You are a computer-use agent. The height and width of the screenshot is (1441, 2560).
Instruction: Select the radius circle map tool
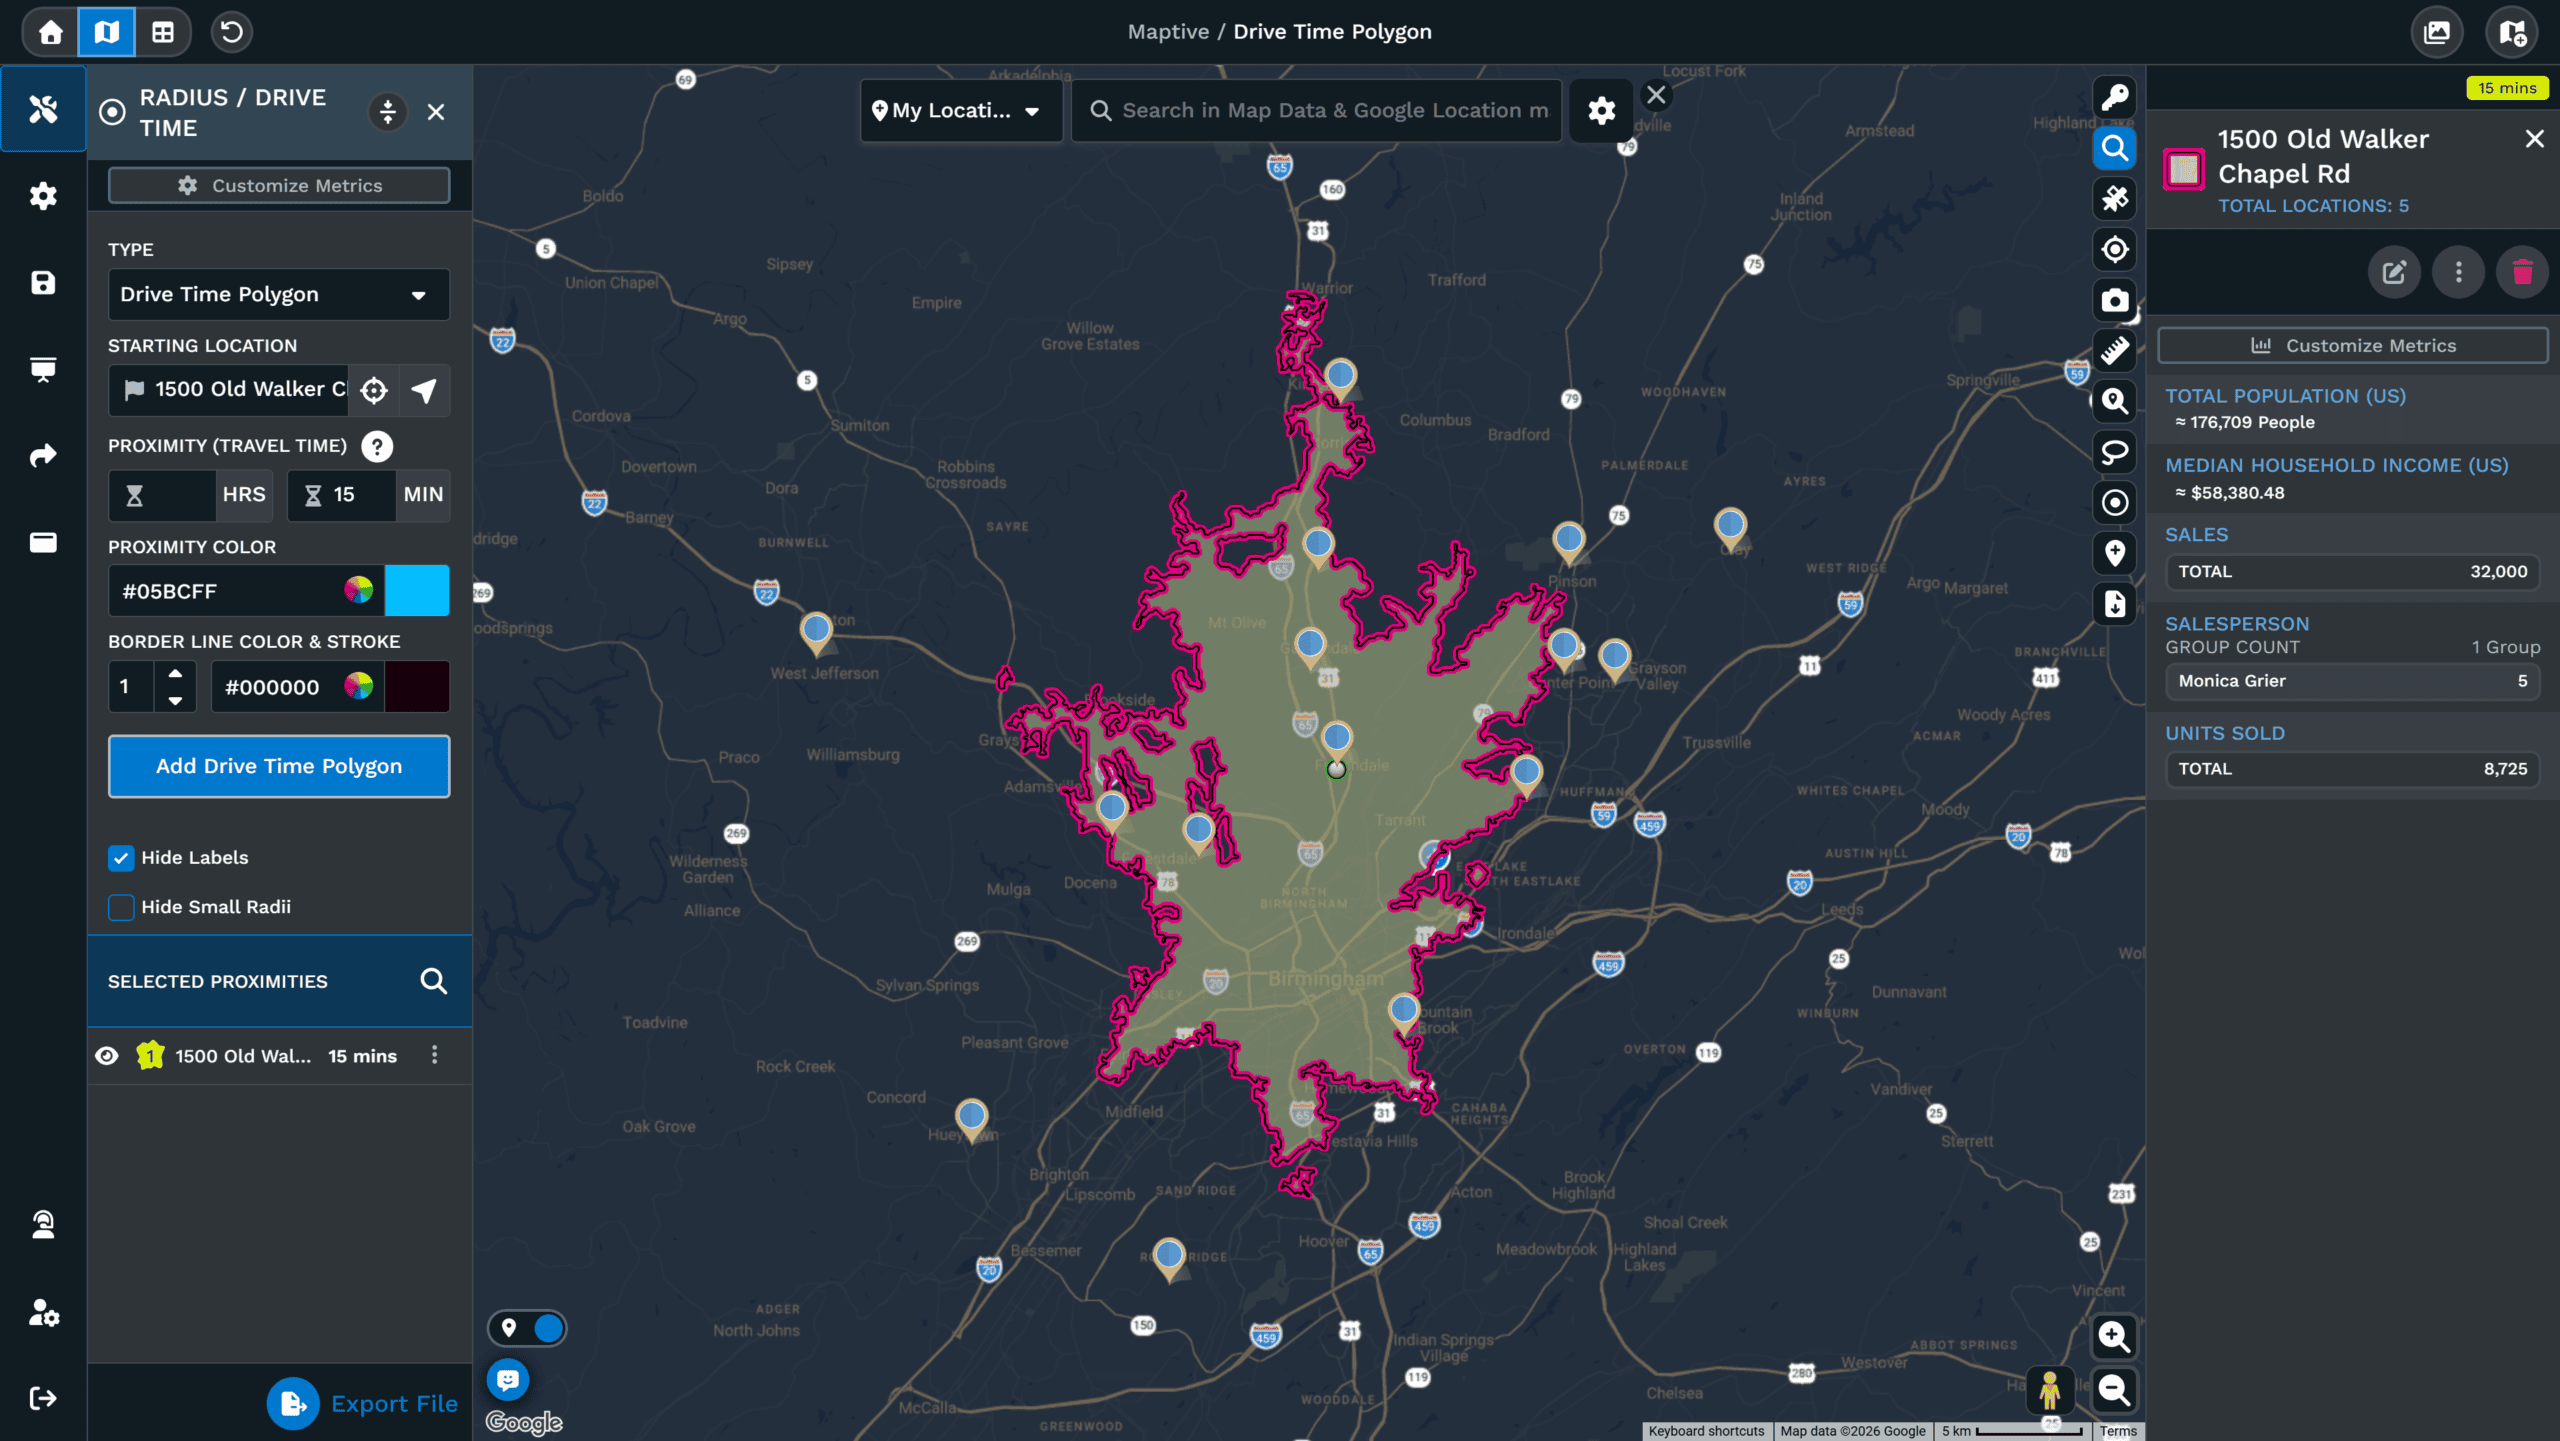tap(2114, 503)
